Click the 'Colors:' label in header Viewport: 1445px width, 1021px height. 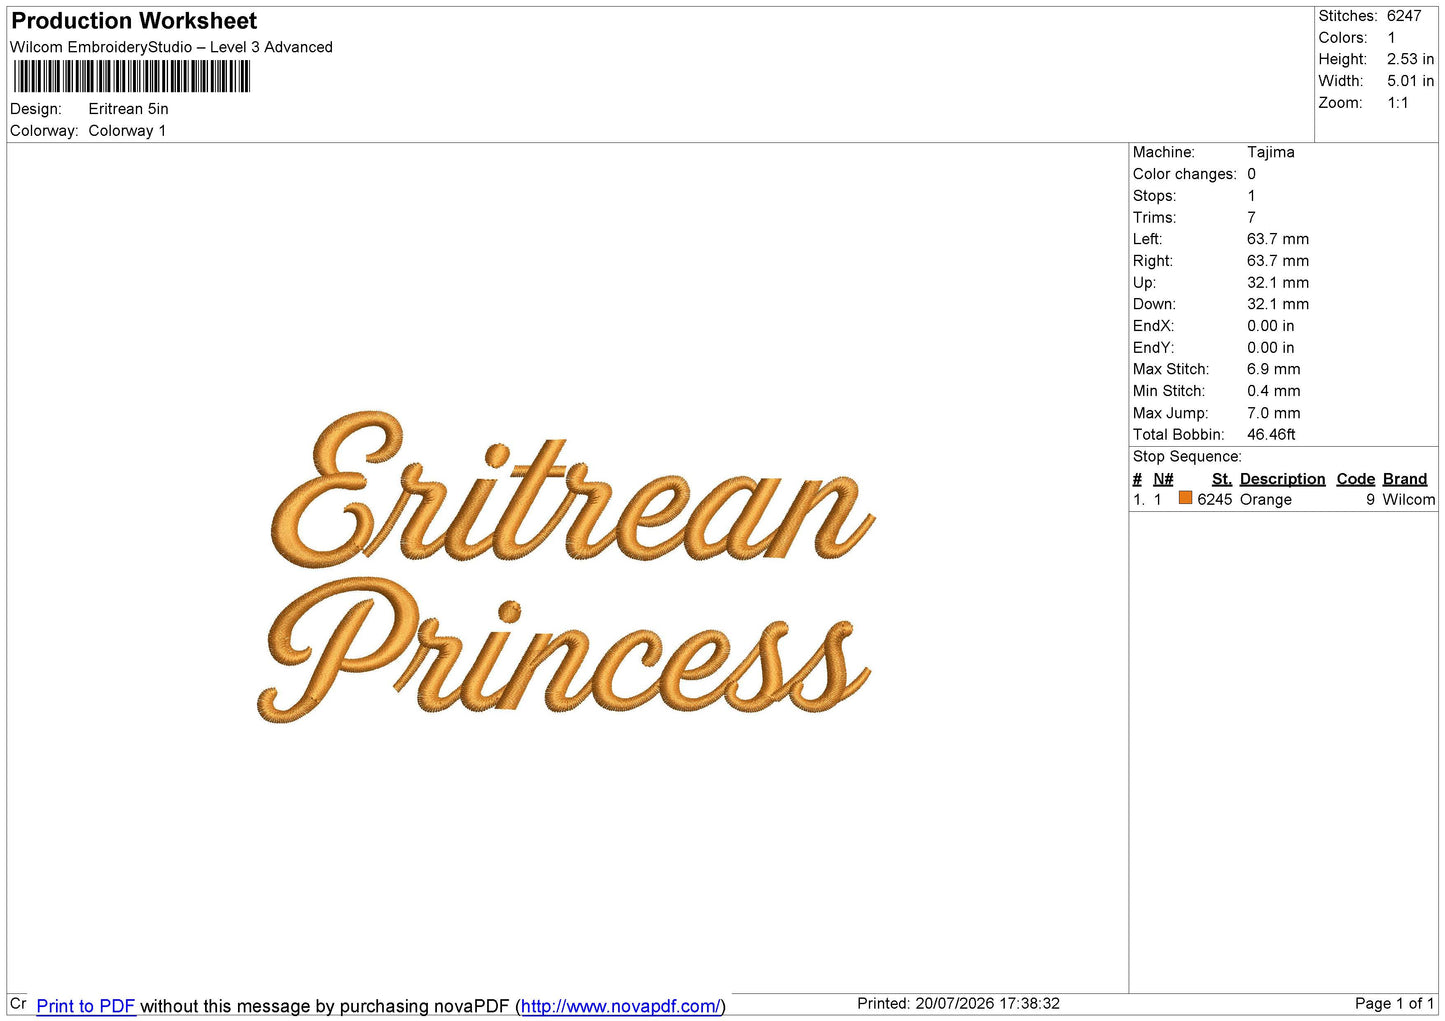(x=1343, y=38)
